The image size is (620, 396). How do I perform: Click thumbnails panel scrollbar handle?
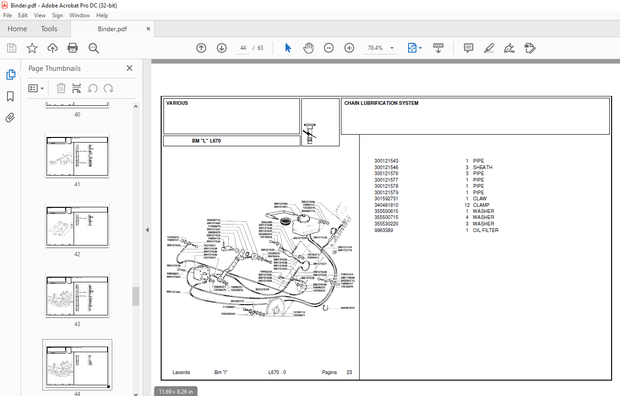(x=136, y=296)
